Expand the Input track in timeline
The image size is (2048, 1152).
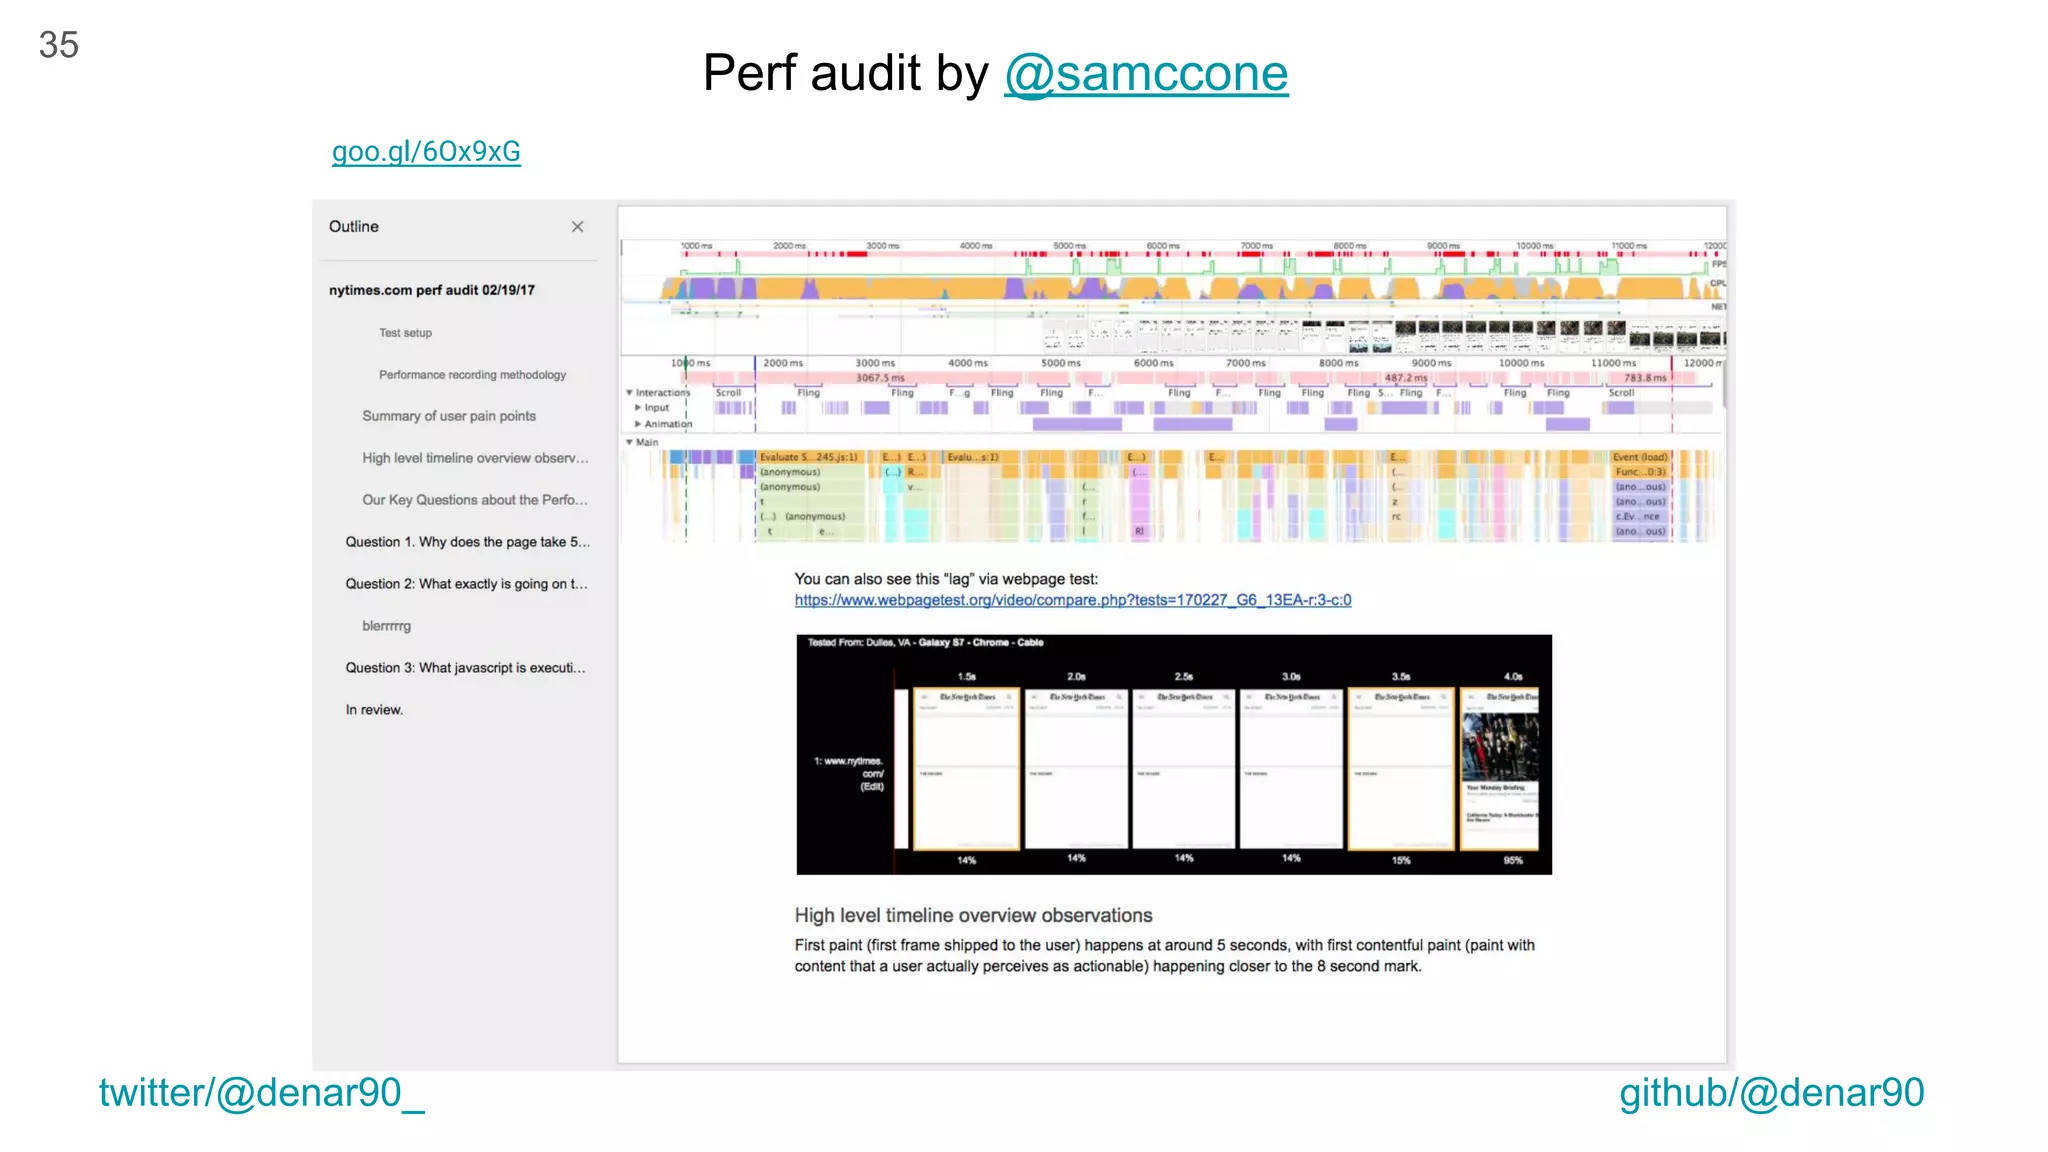638,408
